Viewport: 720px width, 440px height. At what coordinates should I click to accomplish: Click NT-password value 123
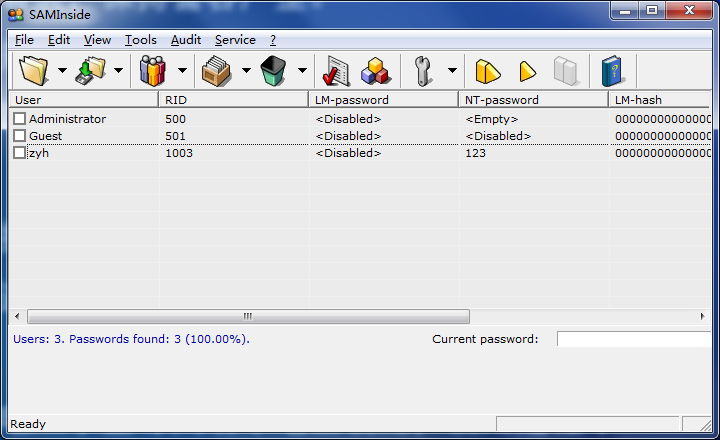point(475,153)
